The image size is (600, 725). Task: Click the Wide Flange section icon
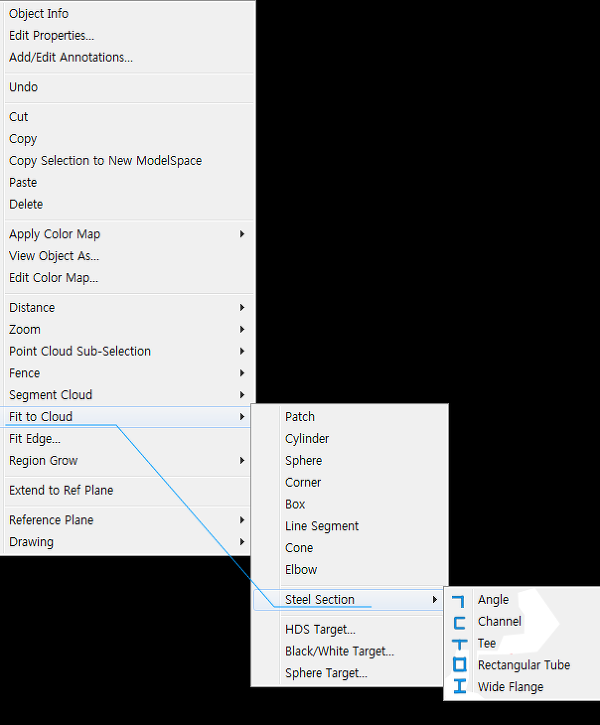tap(459, 686)
